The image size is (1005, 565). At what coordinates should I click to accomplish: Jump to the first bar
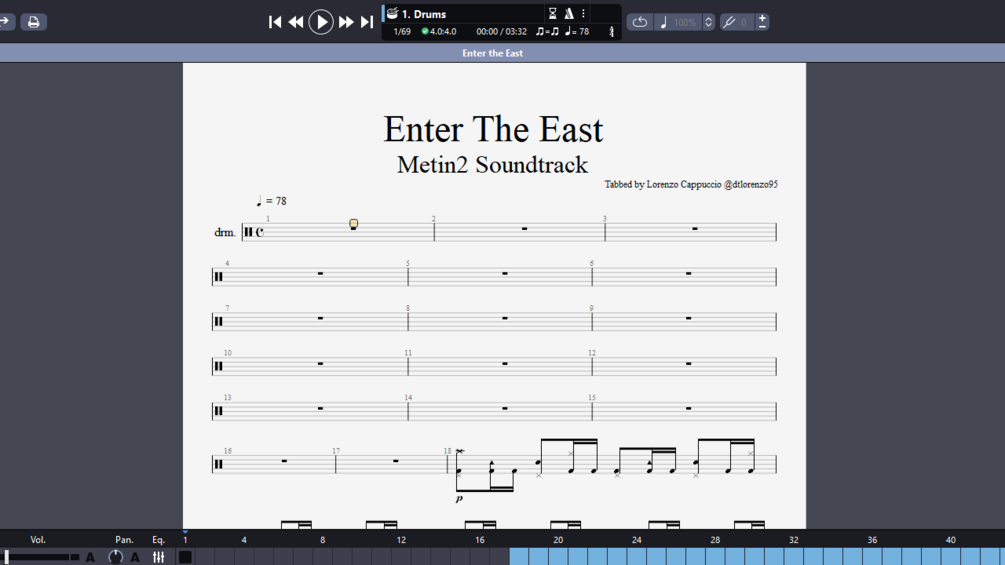point(275,22)
